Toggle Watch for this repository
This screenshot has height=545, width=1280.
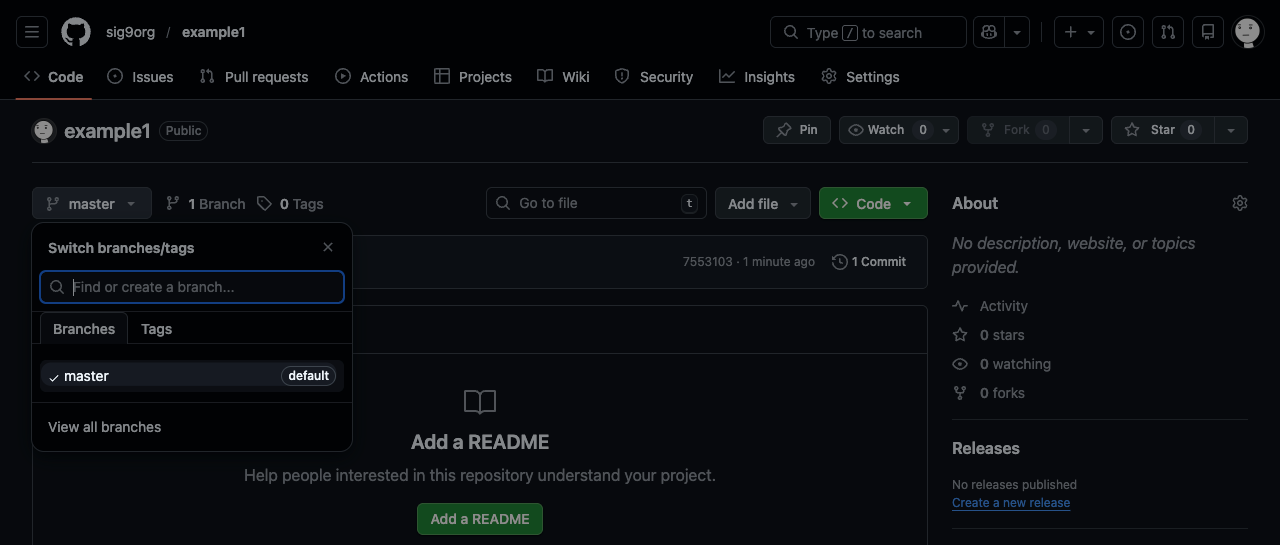[x=885, y=130]
